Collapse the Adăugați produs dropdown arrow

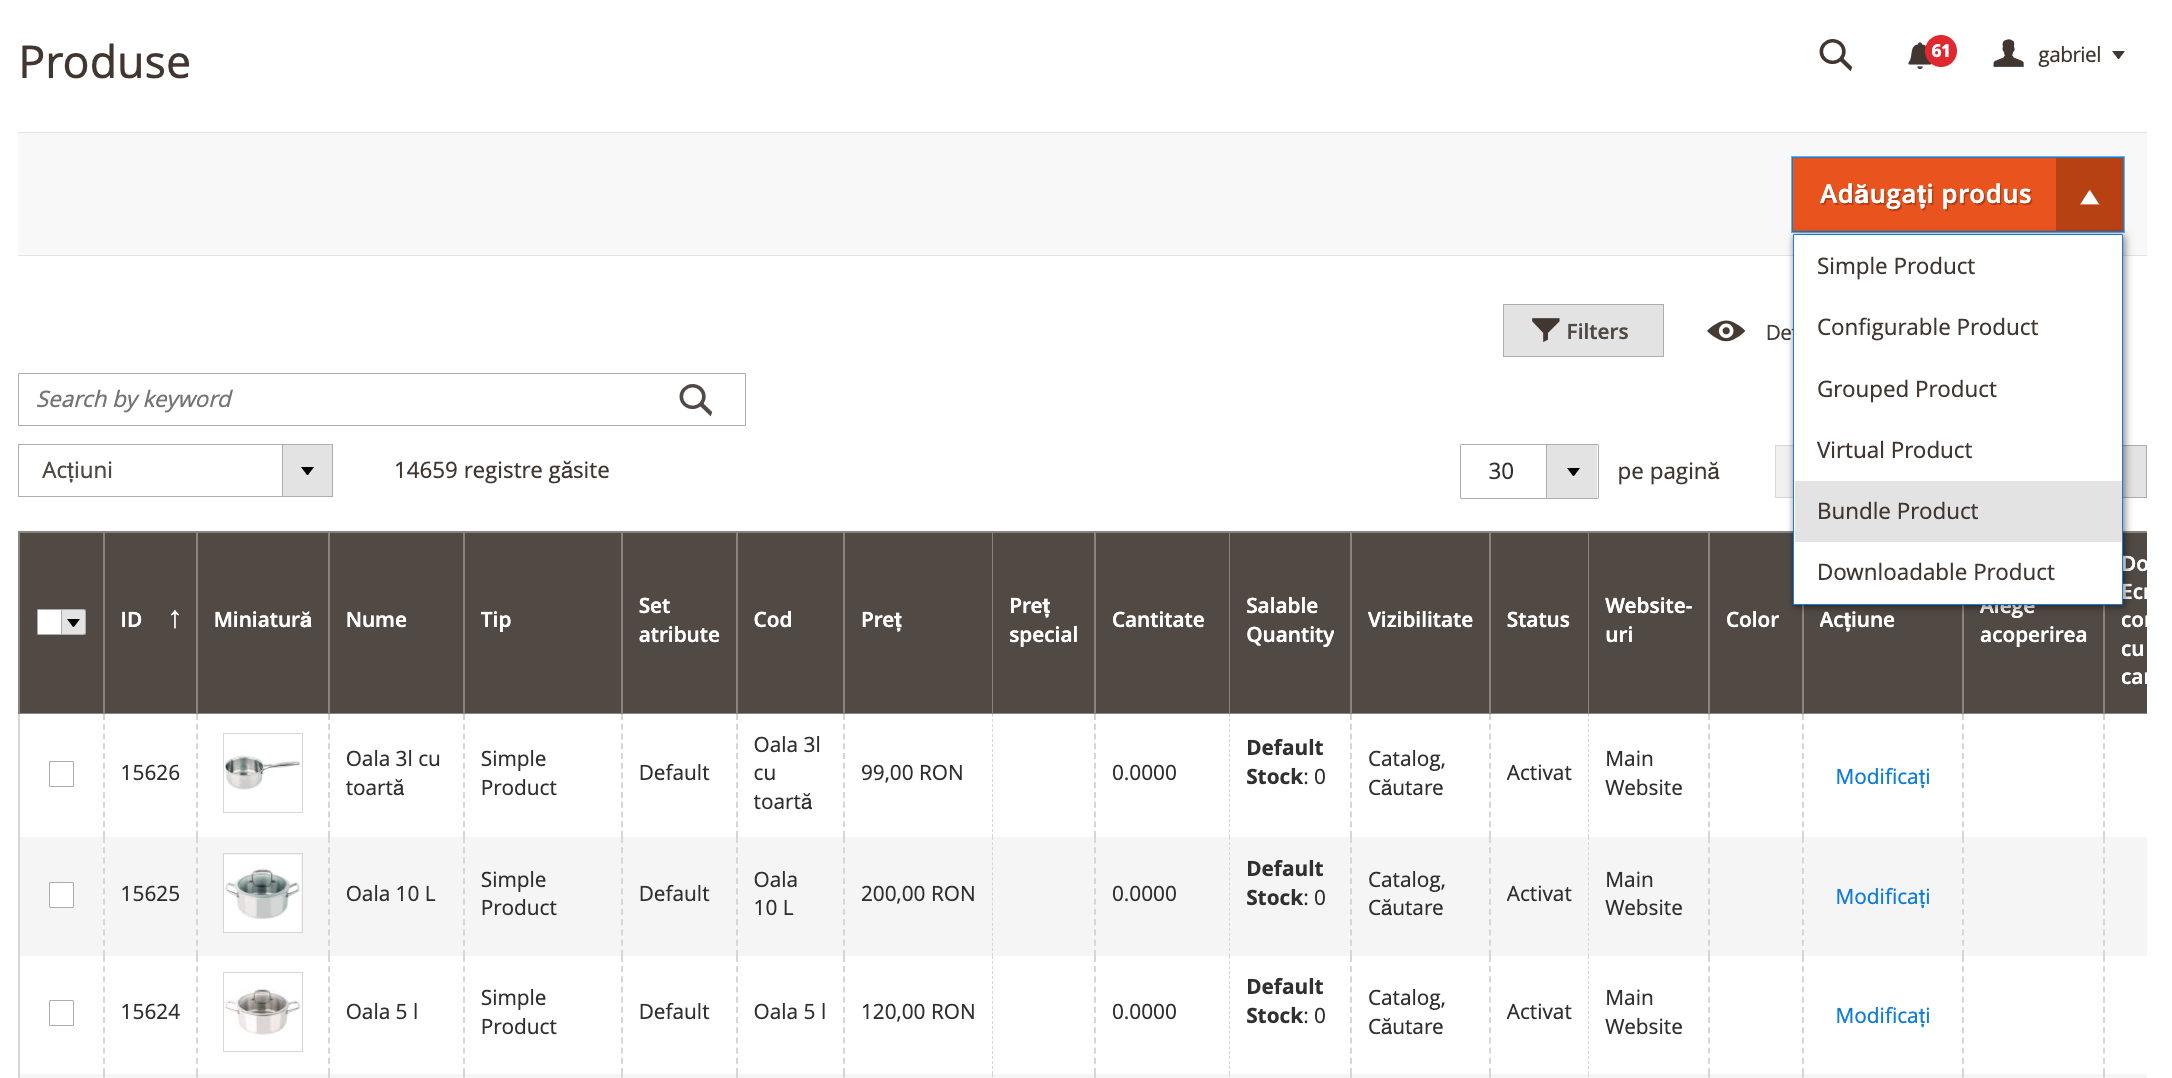(x=2089, y=195)
